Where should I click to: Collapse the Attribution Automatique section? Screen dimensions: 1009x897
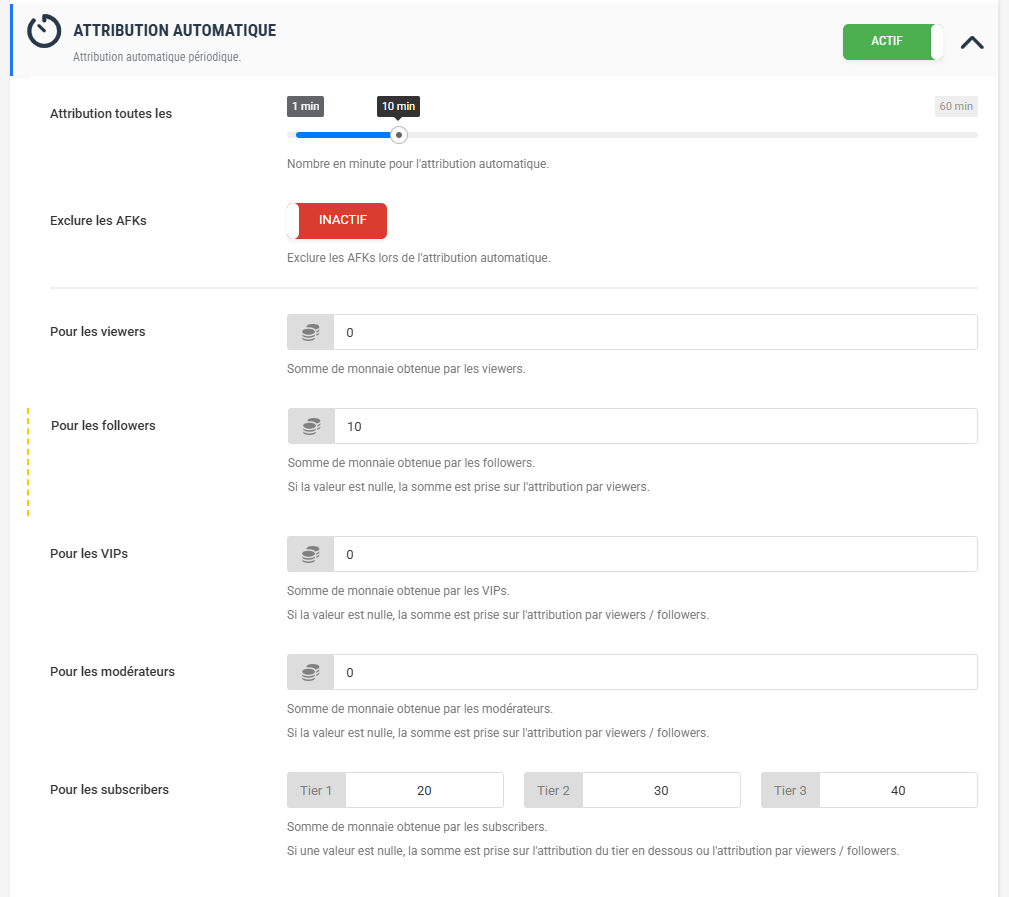[x=971, y=42]
